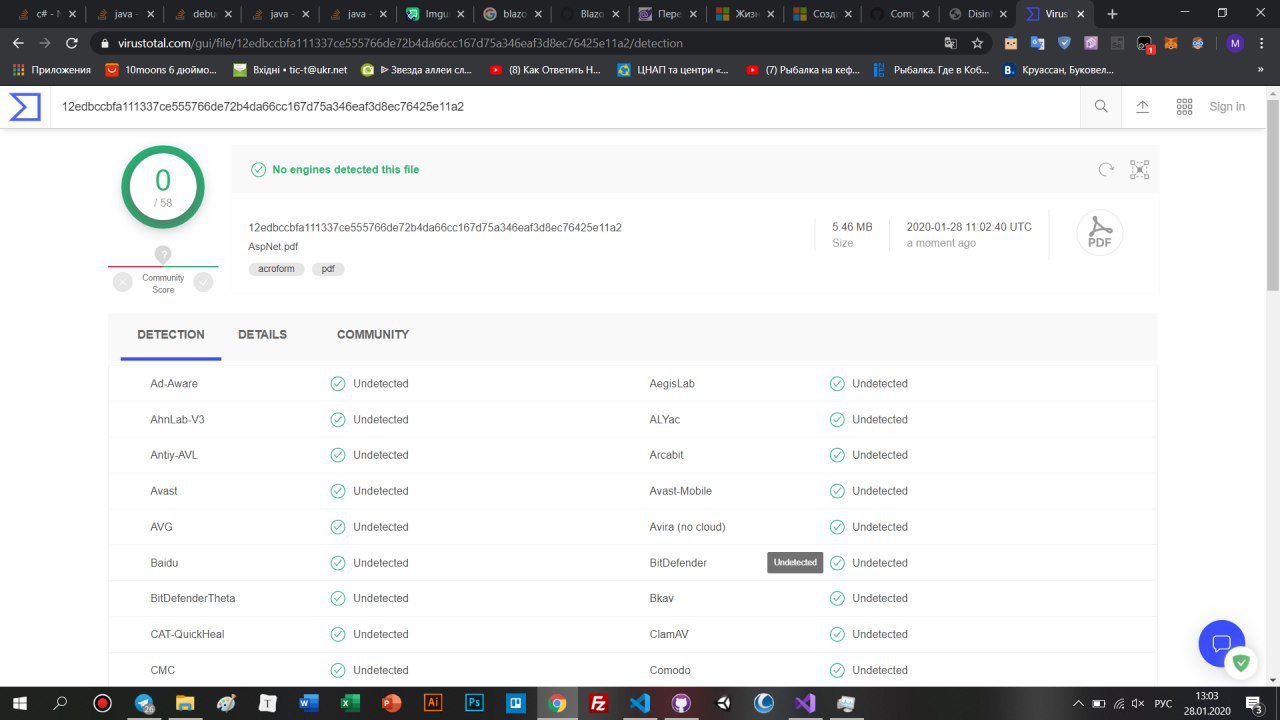Click the green shield badge icon
Viewport: 1280px width, 720px height.
coord(1241,662)
